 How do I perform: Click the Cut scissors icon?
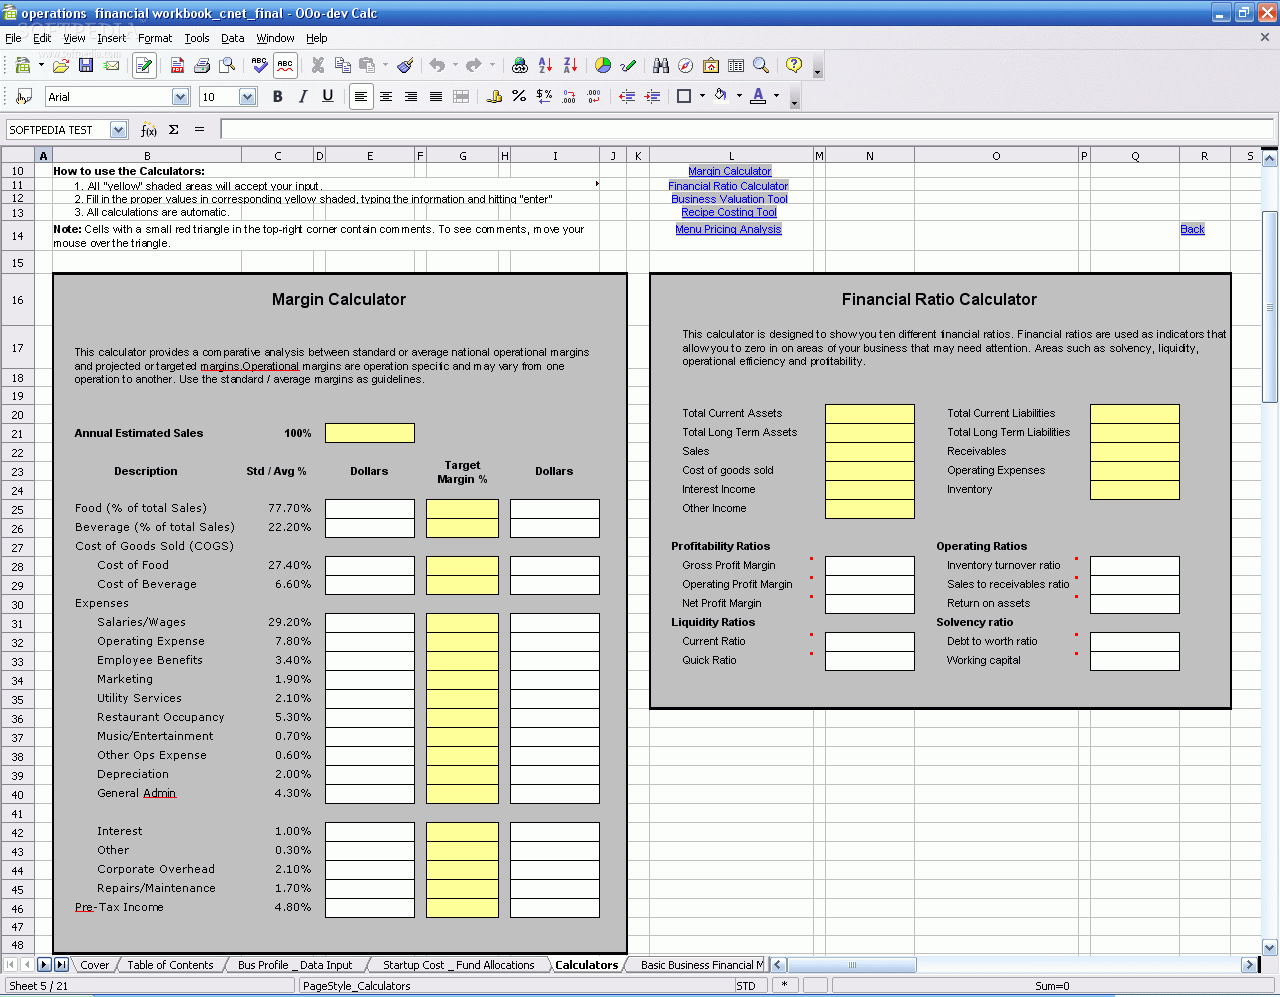click(318, 65)
